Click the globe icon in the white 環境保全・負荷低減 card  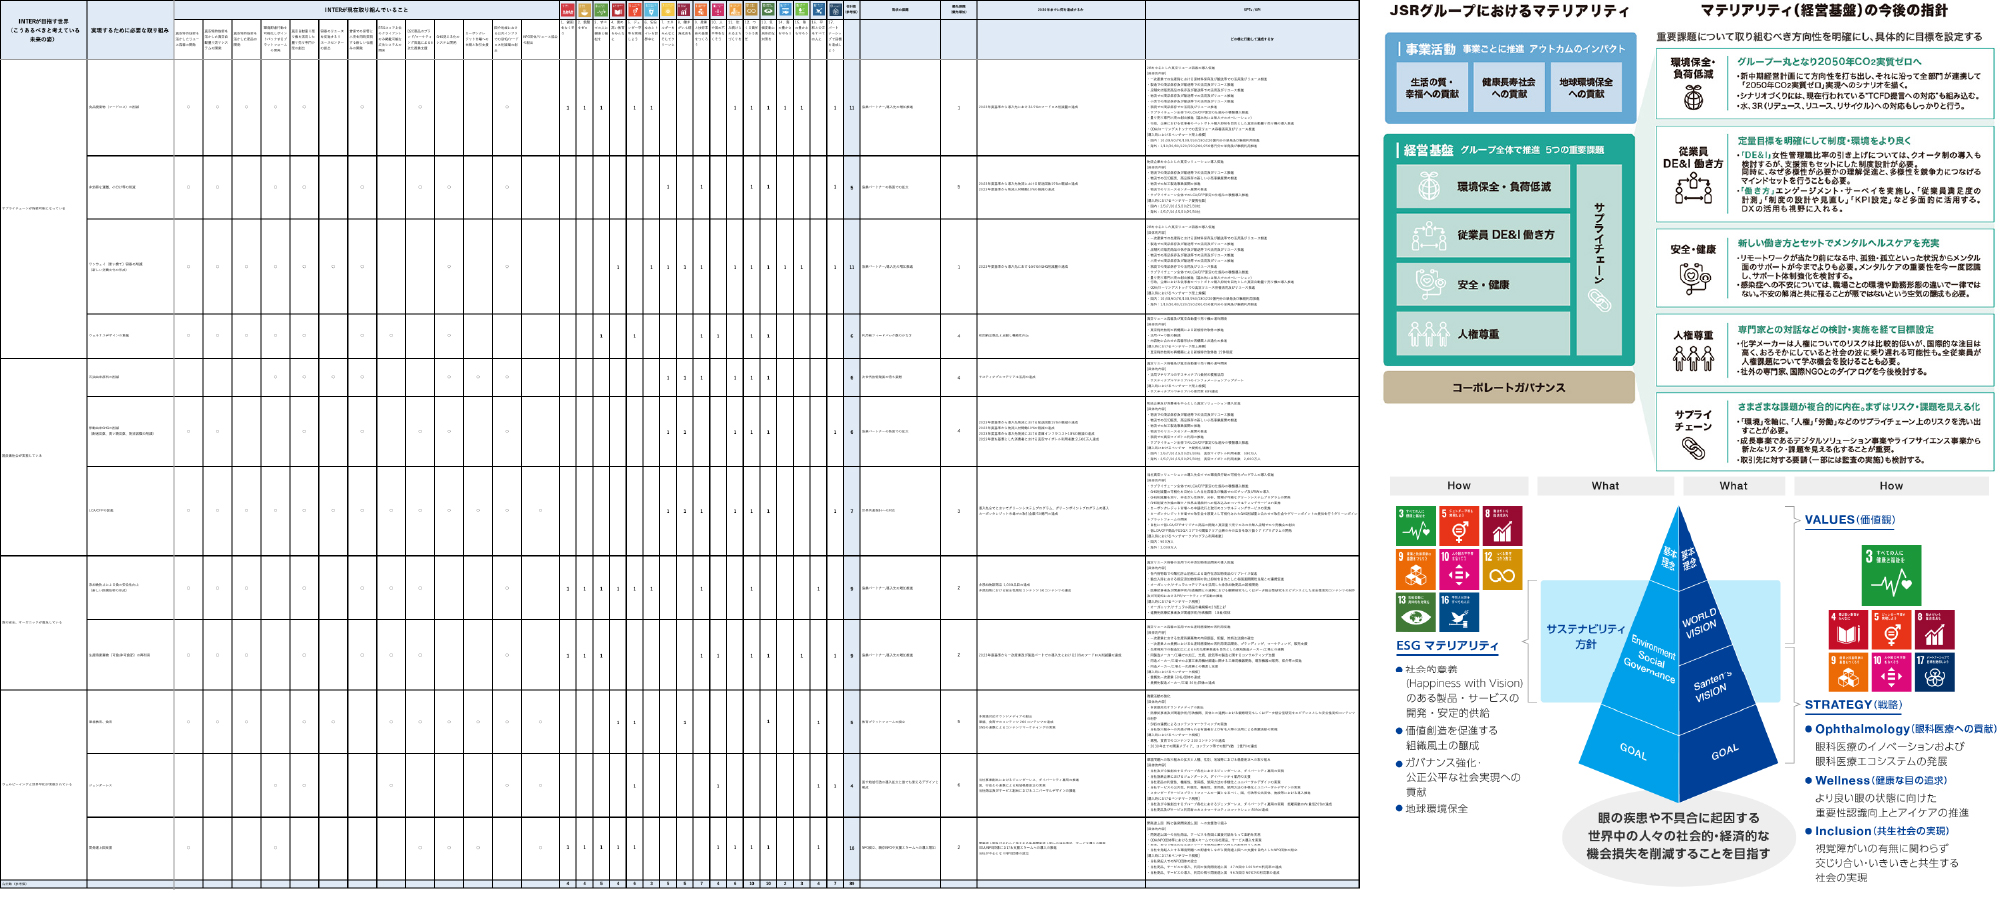pos(1693,97)
